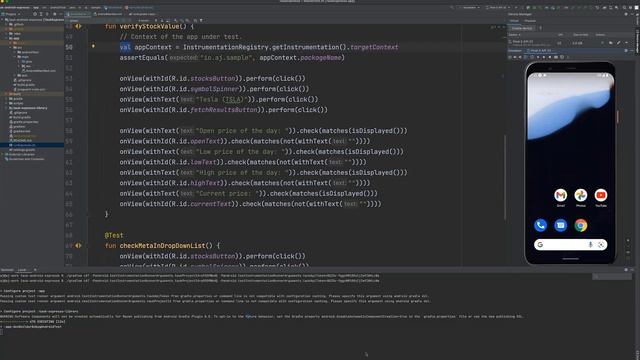Tap microphone icon in emulator search bar
Image resolution: width=640 pixels, height=360 pixels.
[590, 244]
